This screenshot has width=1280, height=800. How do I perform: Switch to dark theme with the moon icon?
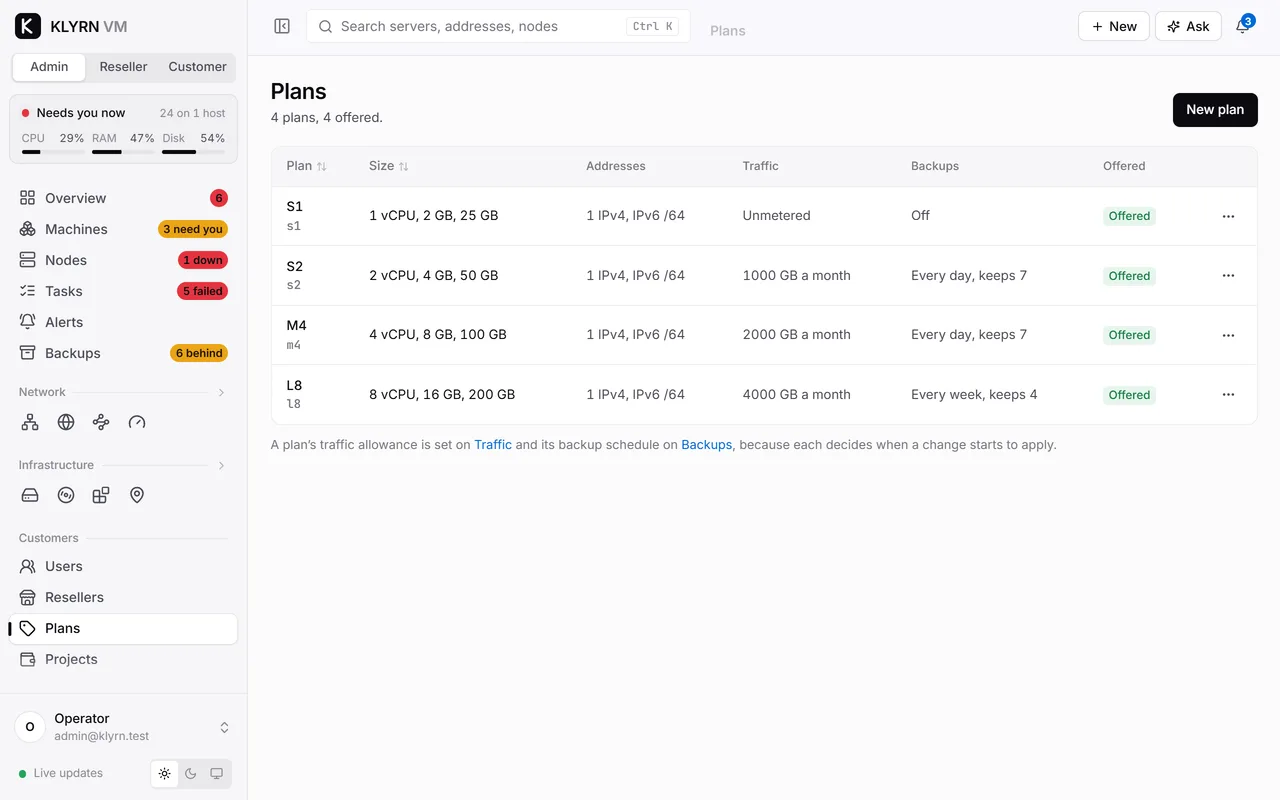click(191, 774)
